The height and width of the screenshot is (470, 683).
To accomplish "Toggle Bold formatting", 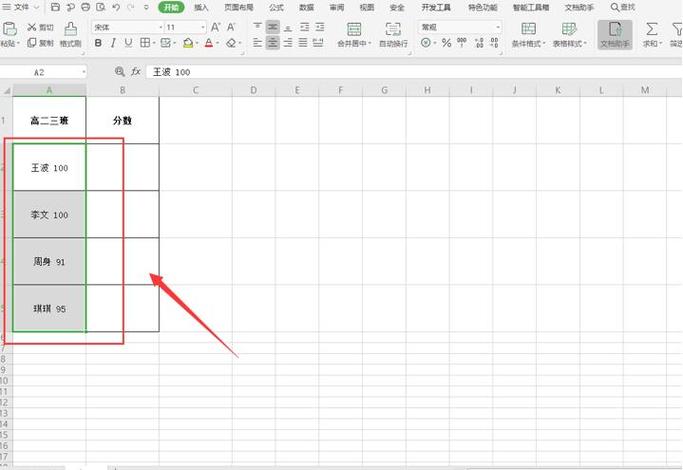I will pos(98,43).
